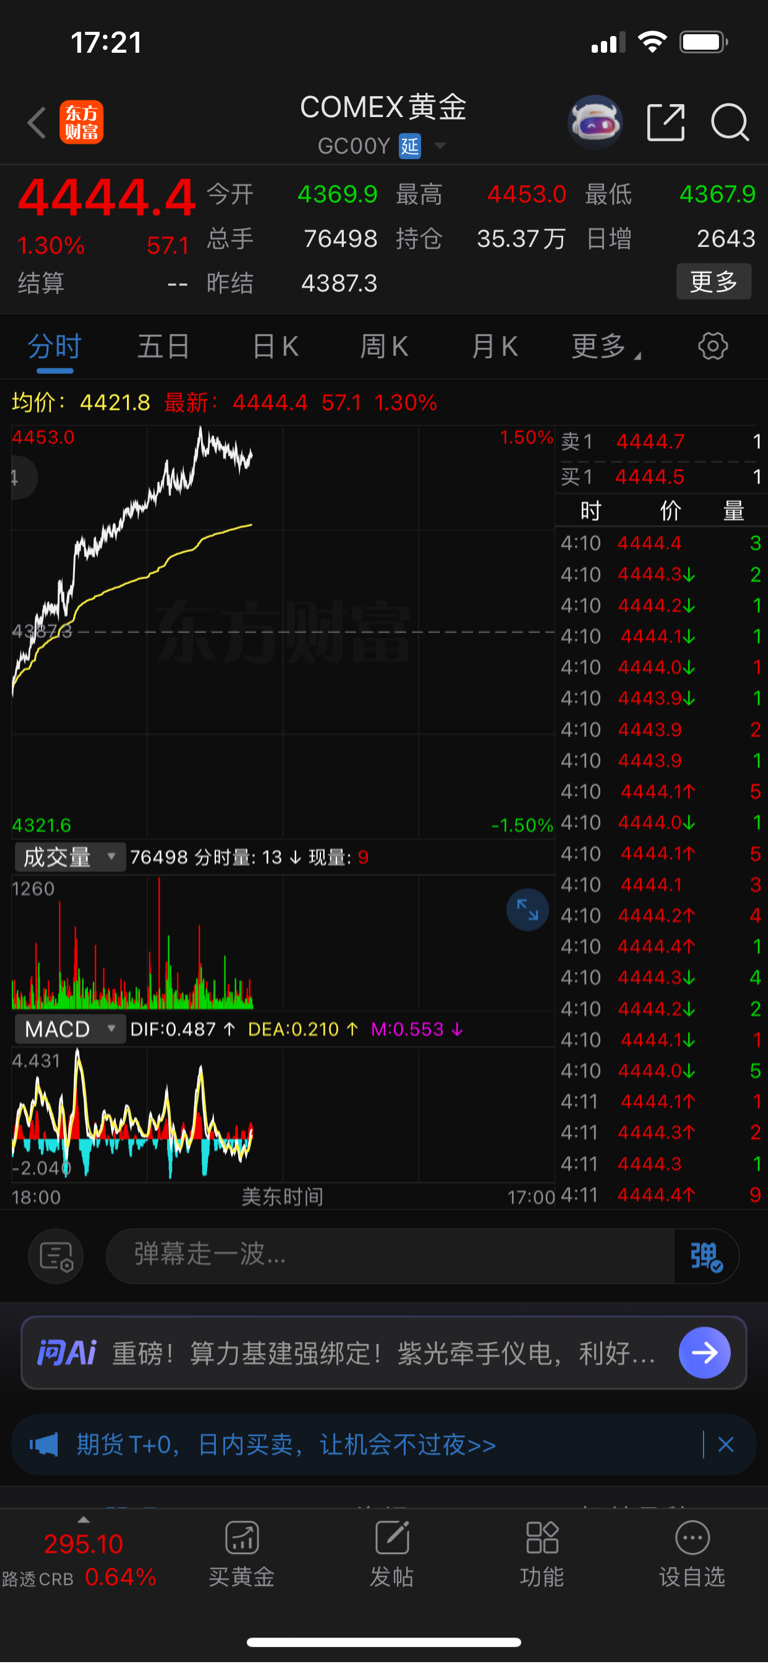Tap the 发帖 pencil icon
Image resolution: width=768 pixels, height=1663 pixels.
(x=392, y=1538)
